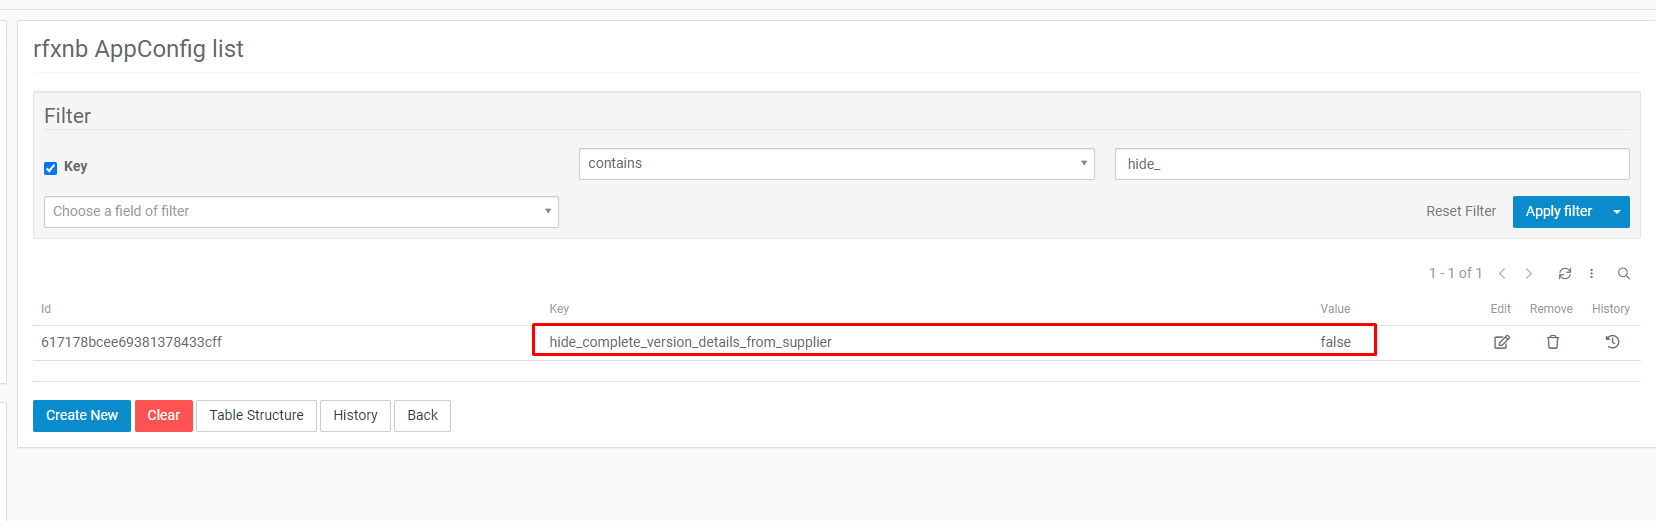
Task: Open the row's history clock icon
Action: (x=1612, y=342)
